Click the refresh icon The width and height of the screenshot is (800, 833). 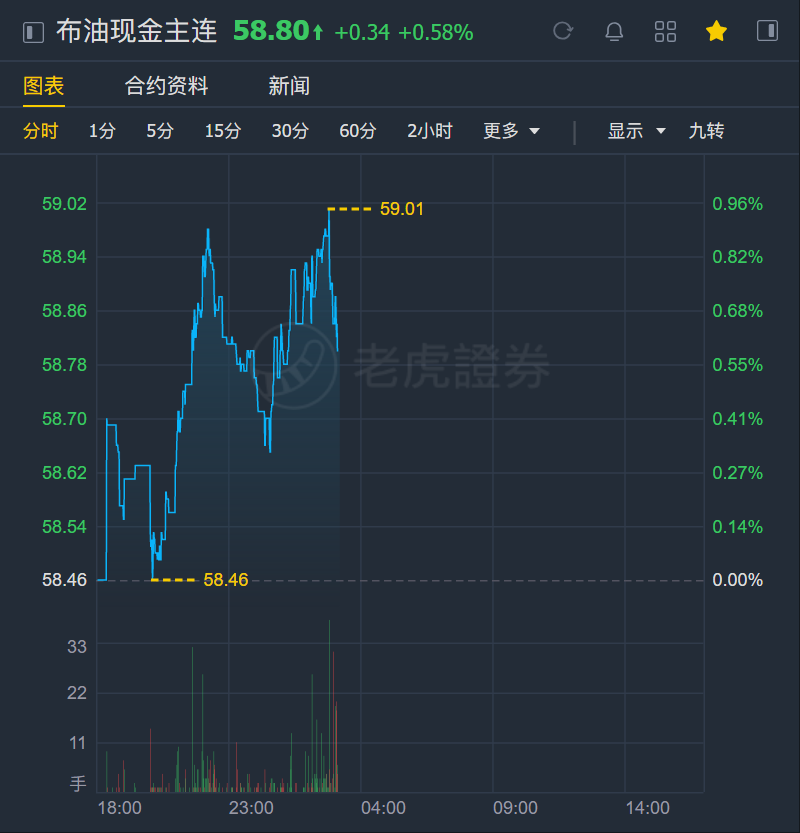[563, 32]
